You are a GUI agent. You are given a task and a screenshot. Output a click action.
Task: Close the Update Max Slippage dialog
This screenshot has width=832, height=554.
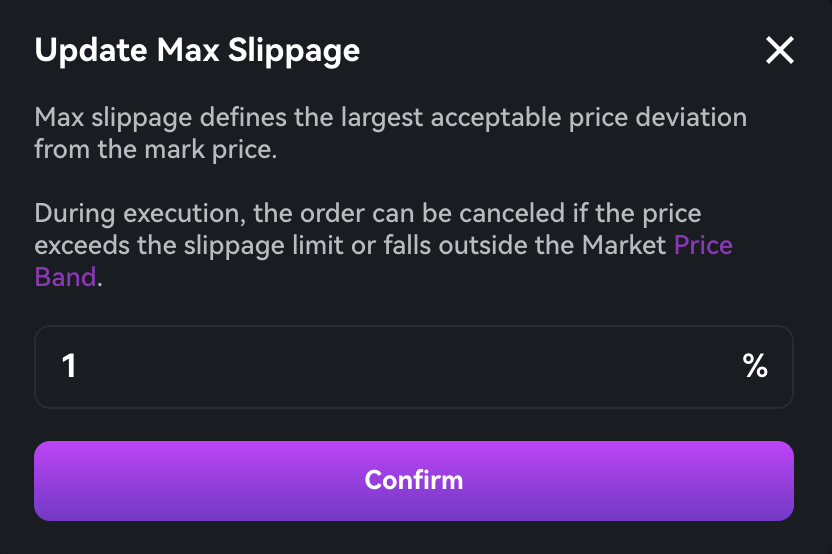coord(779,50)
